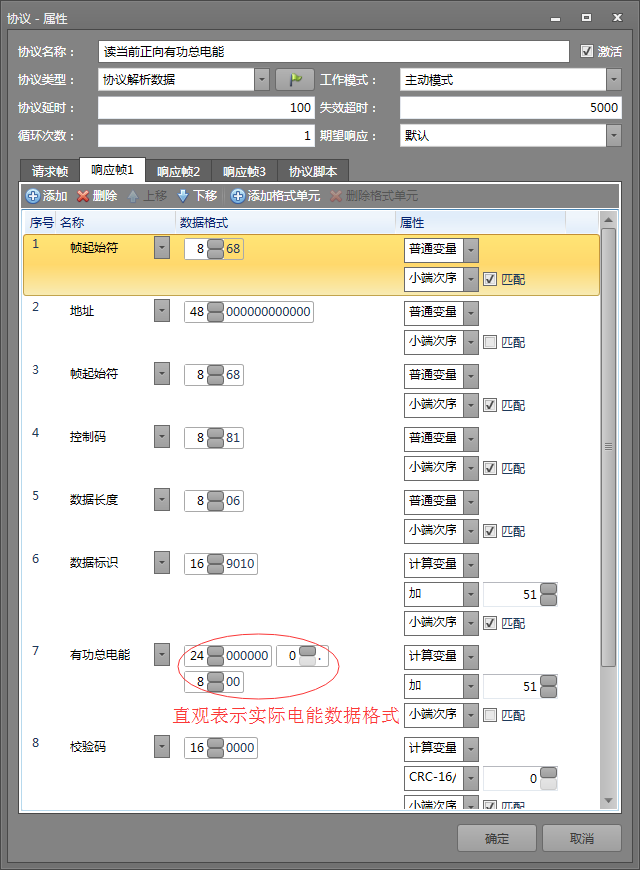Open name dropdown for 有功总电能 row
640x870 pixels.
click(x=162, y=655)
